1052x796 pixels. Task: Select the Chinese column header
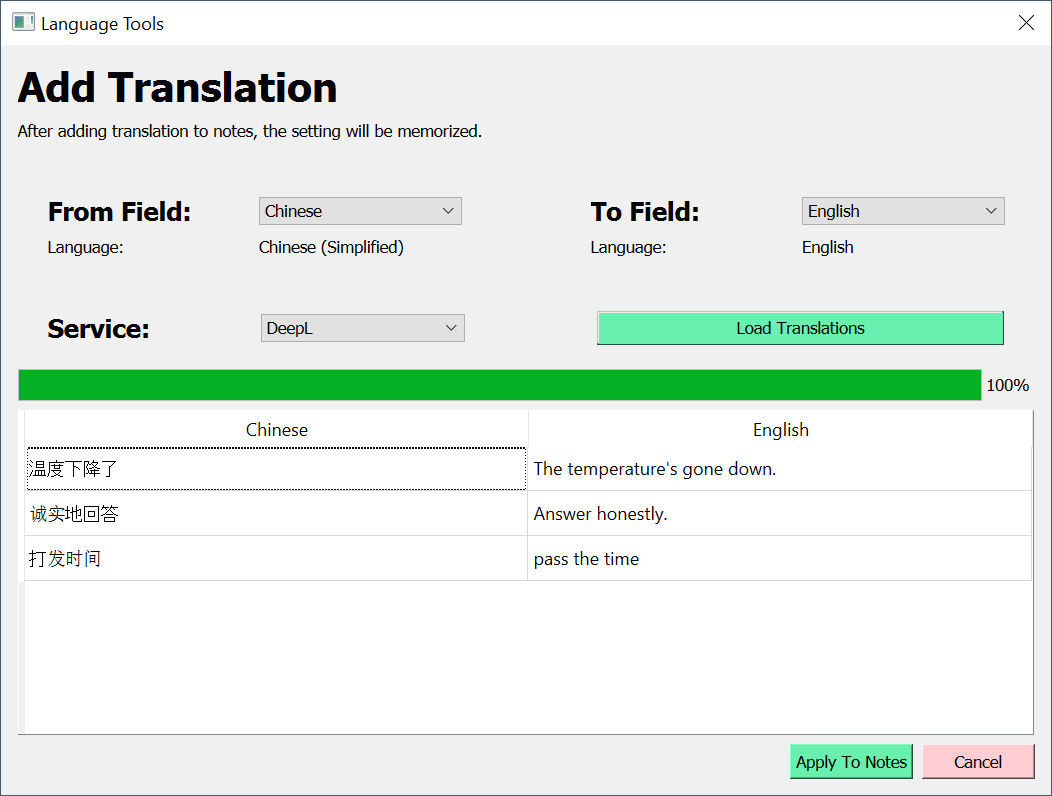277,430
